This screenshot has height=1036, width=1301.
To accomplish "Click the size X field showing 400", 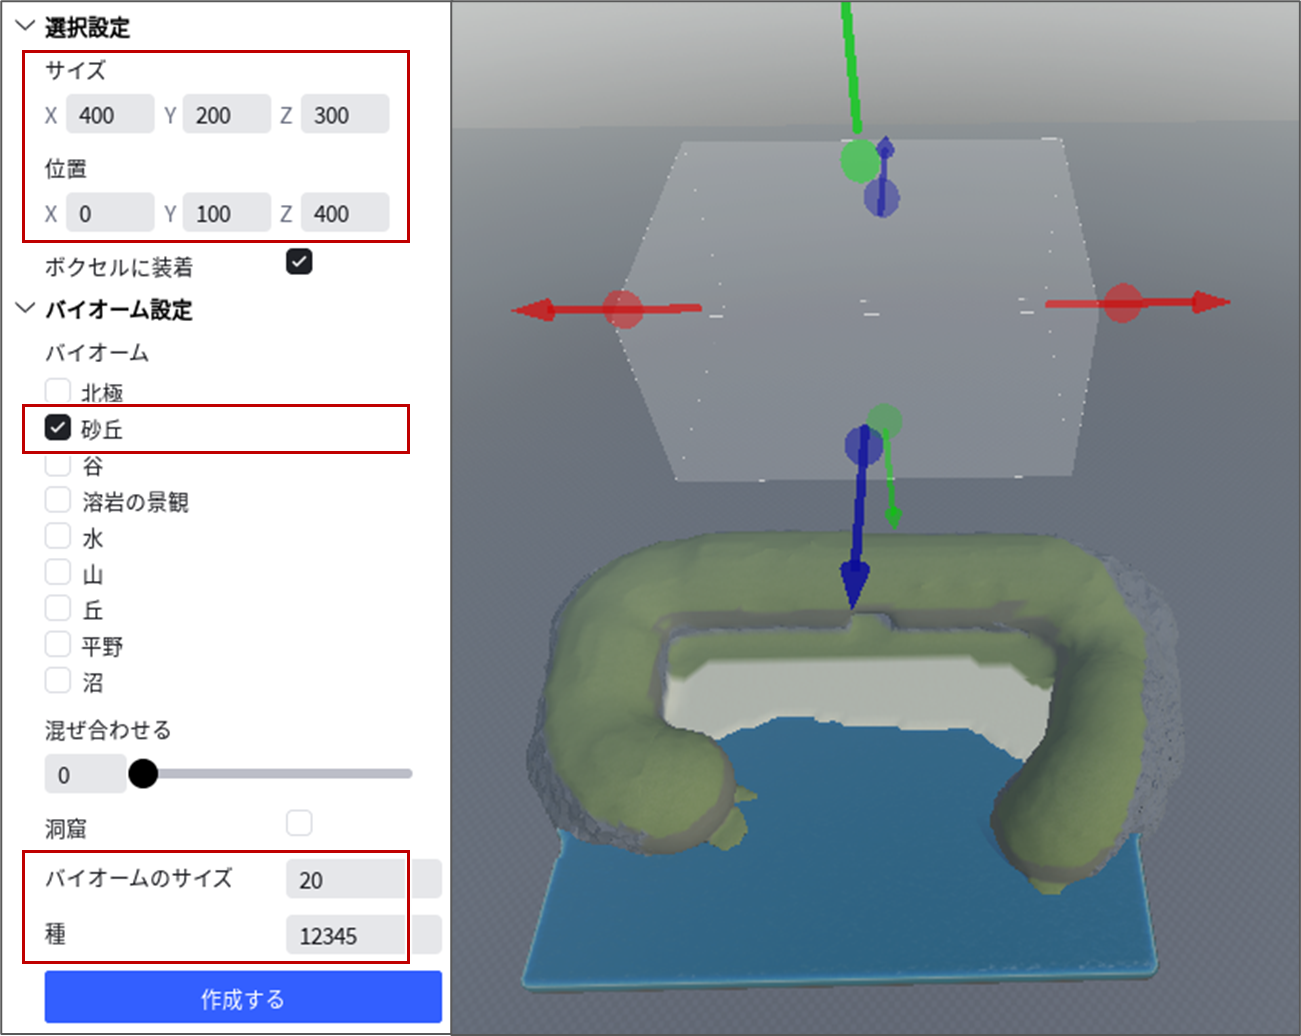I will click(110, 114).
